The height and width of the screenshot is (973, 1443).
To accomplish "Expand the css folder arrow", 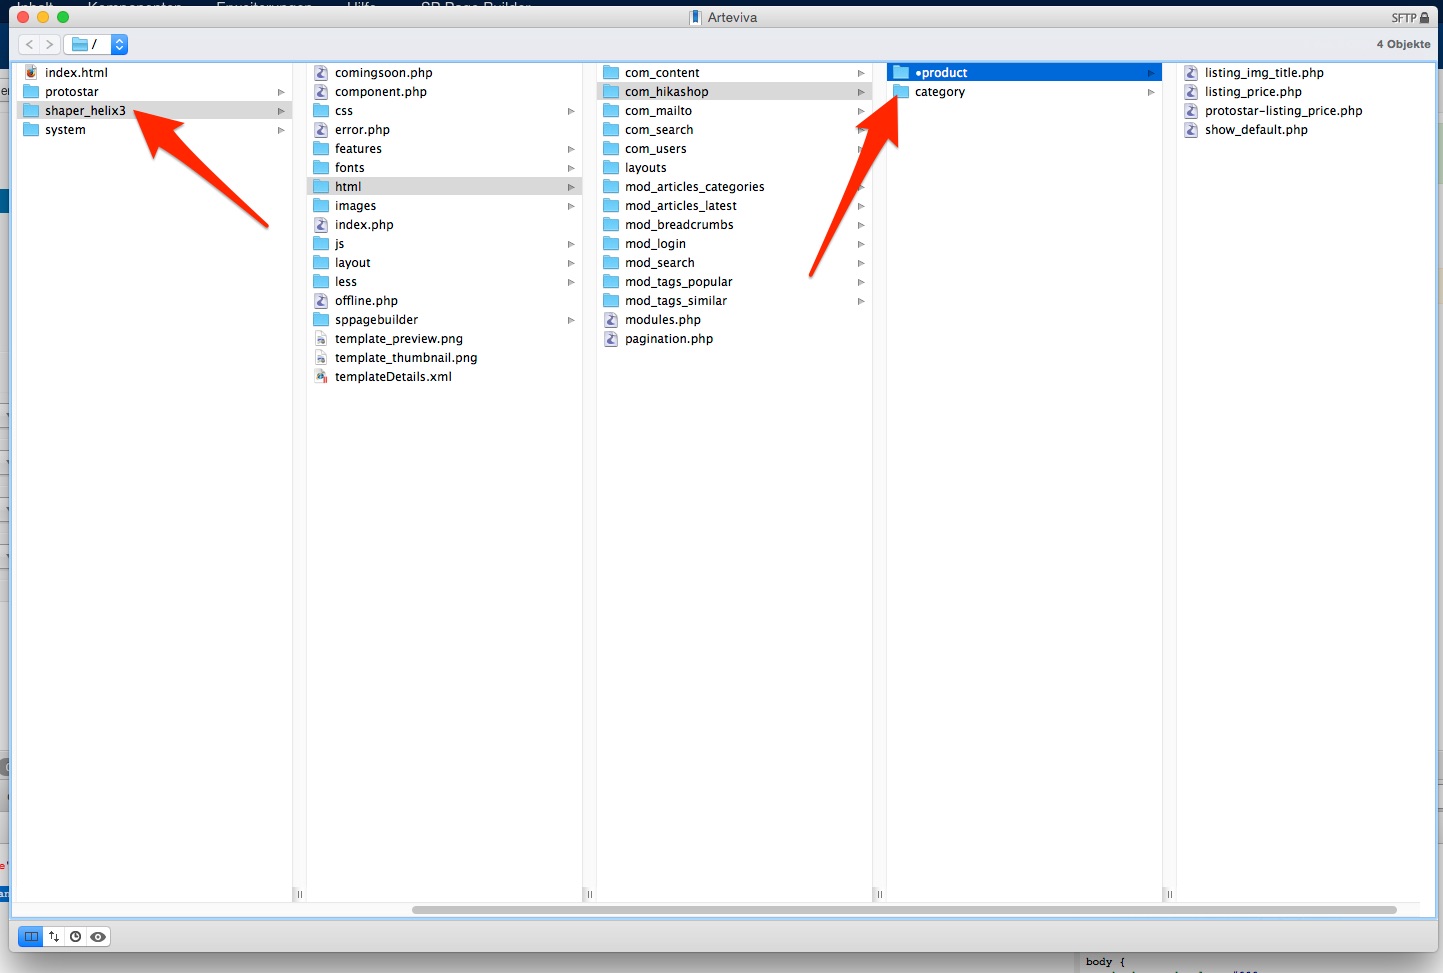I will (571, 111).
